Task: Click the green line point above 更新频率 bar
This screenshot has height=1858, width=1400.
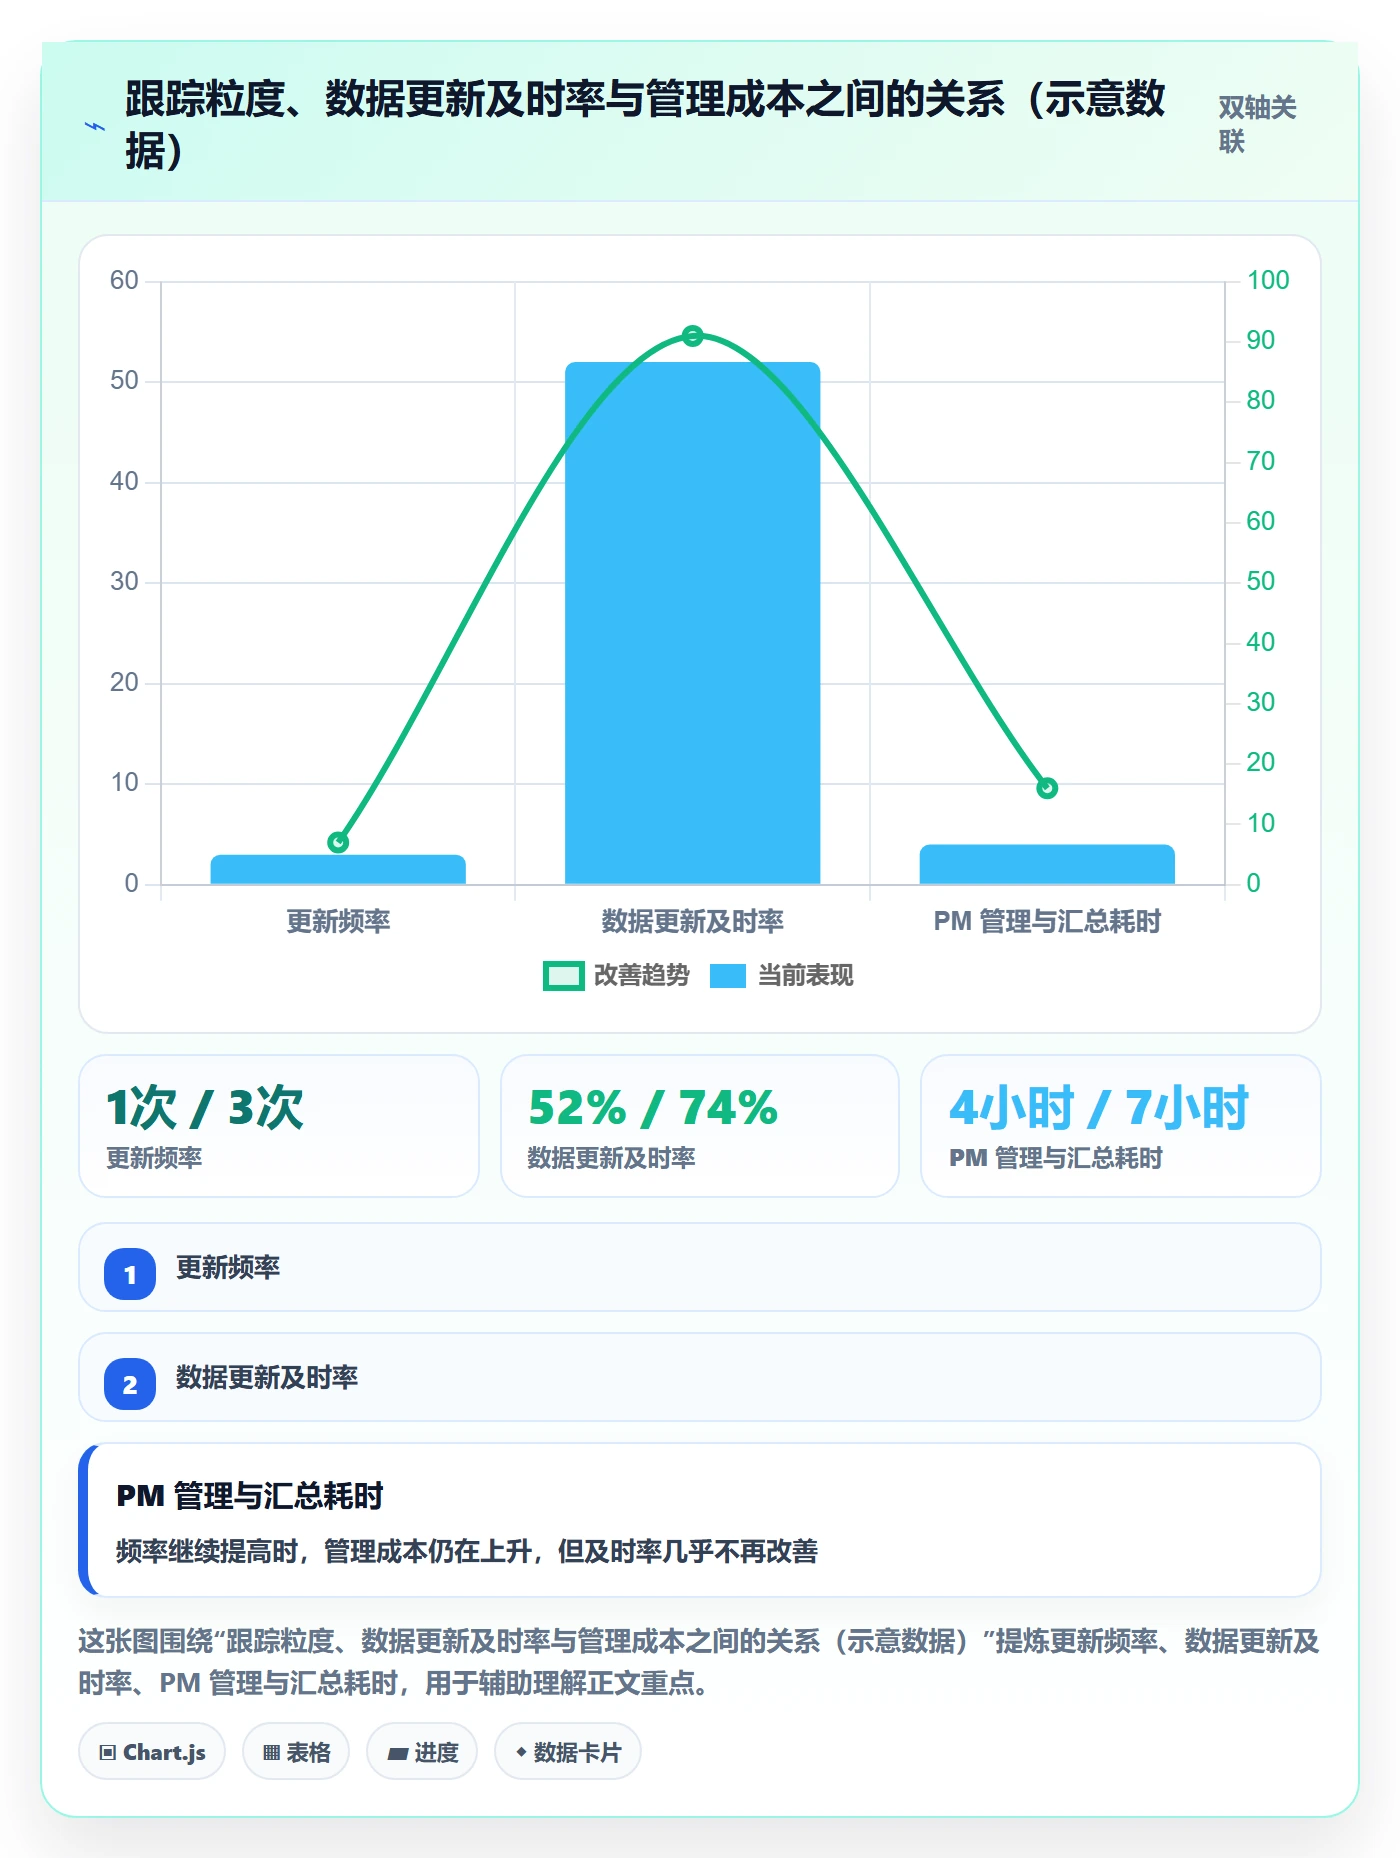Action: tap(338, 842)
